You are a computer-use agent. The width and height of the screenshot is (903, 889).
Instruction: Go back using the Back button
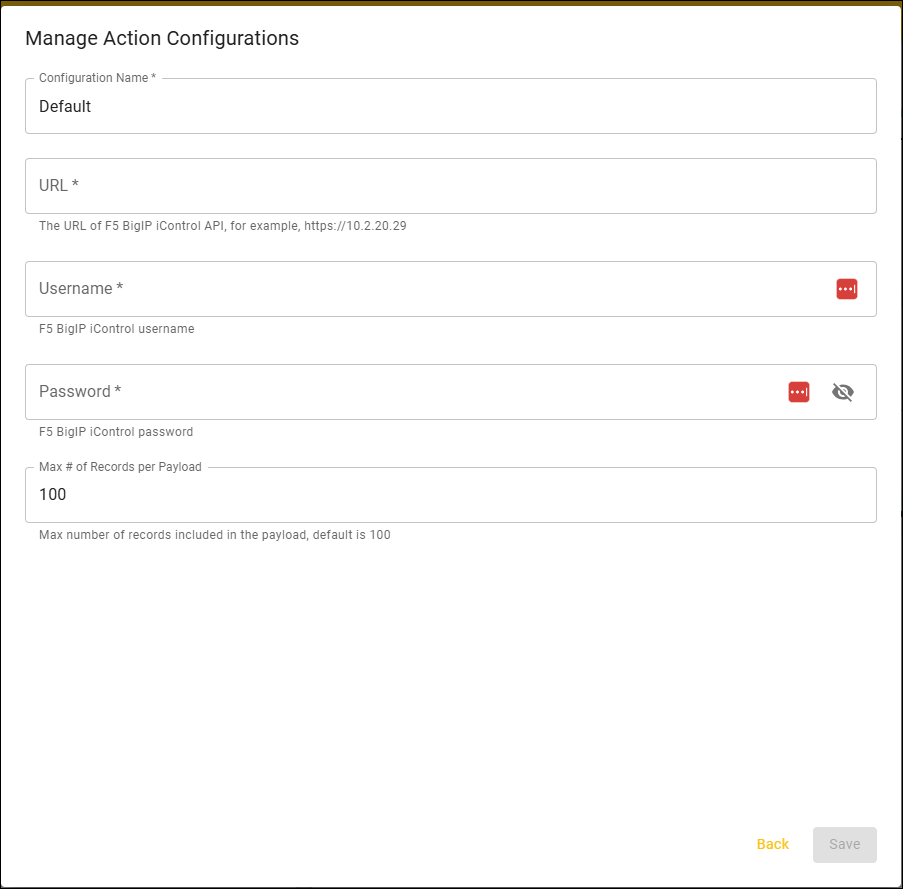(772, 844)
